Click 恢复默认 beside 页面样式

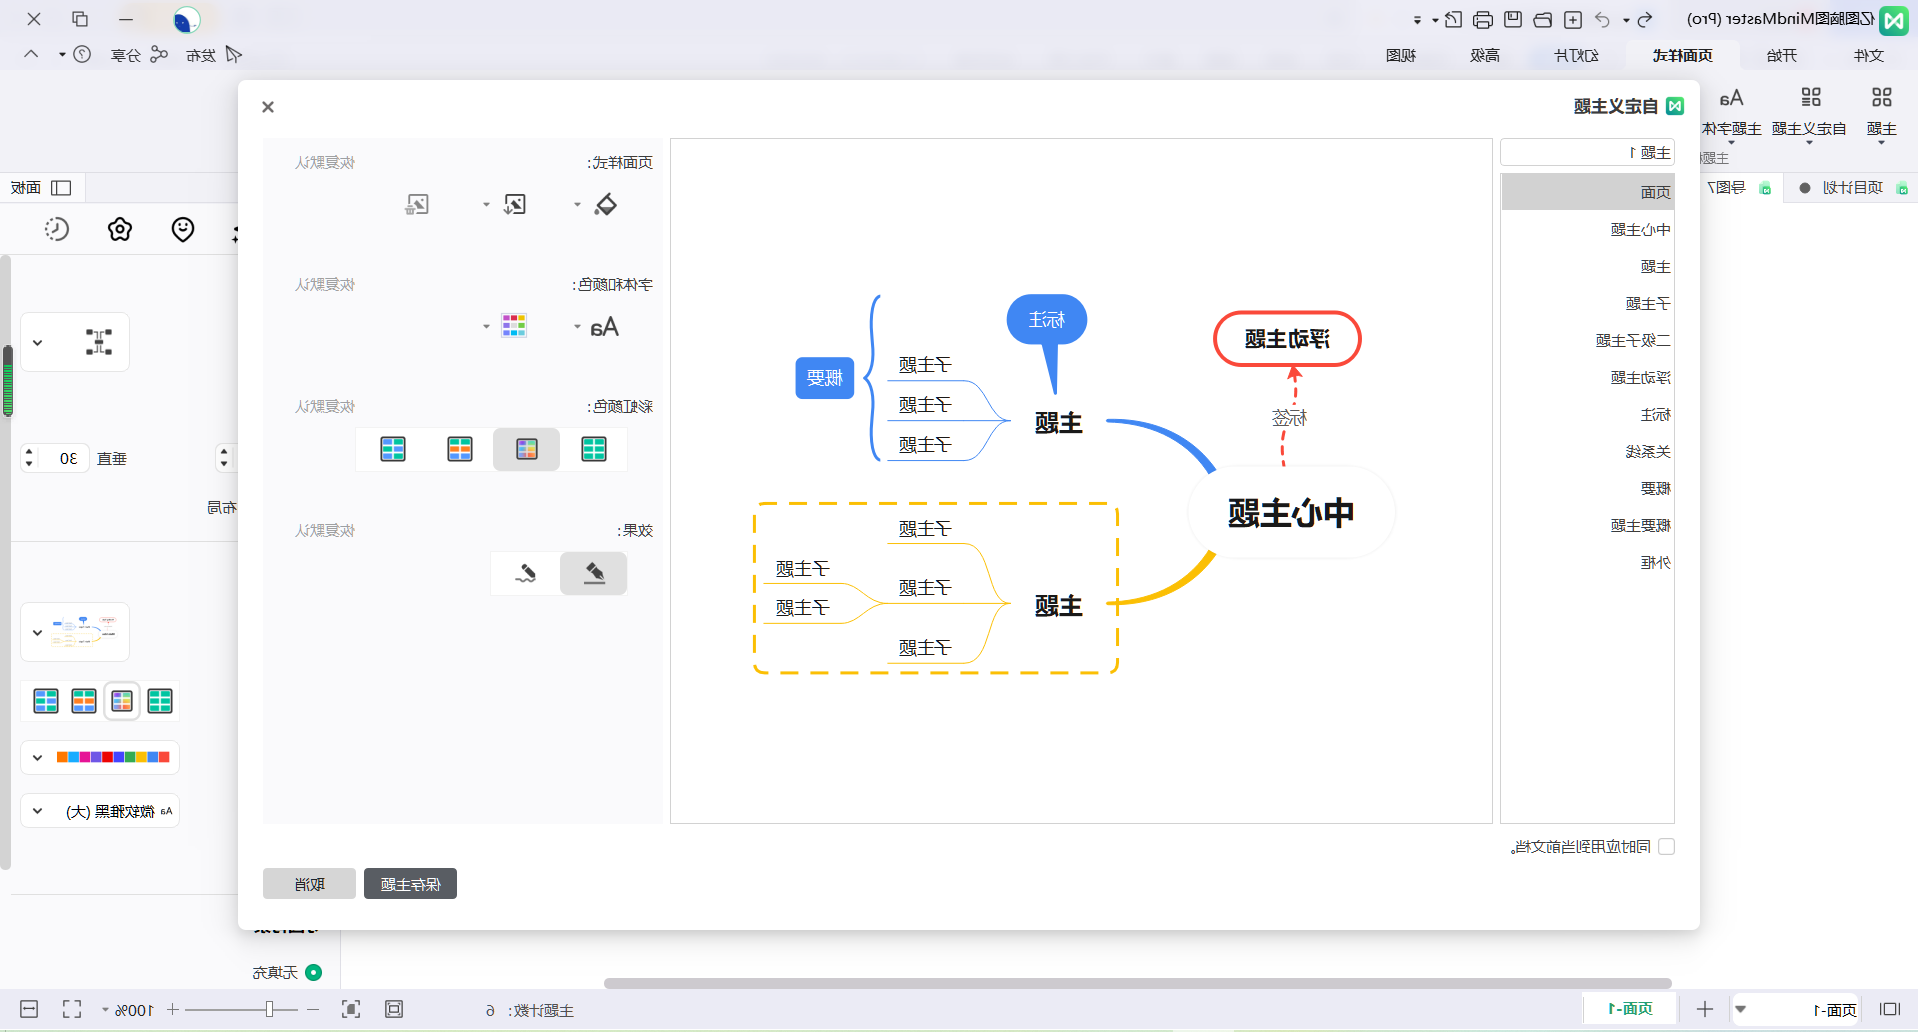coord(325,163)
